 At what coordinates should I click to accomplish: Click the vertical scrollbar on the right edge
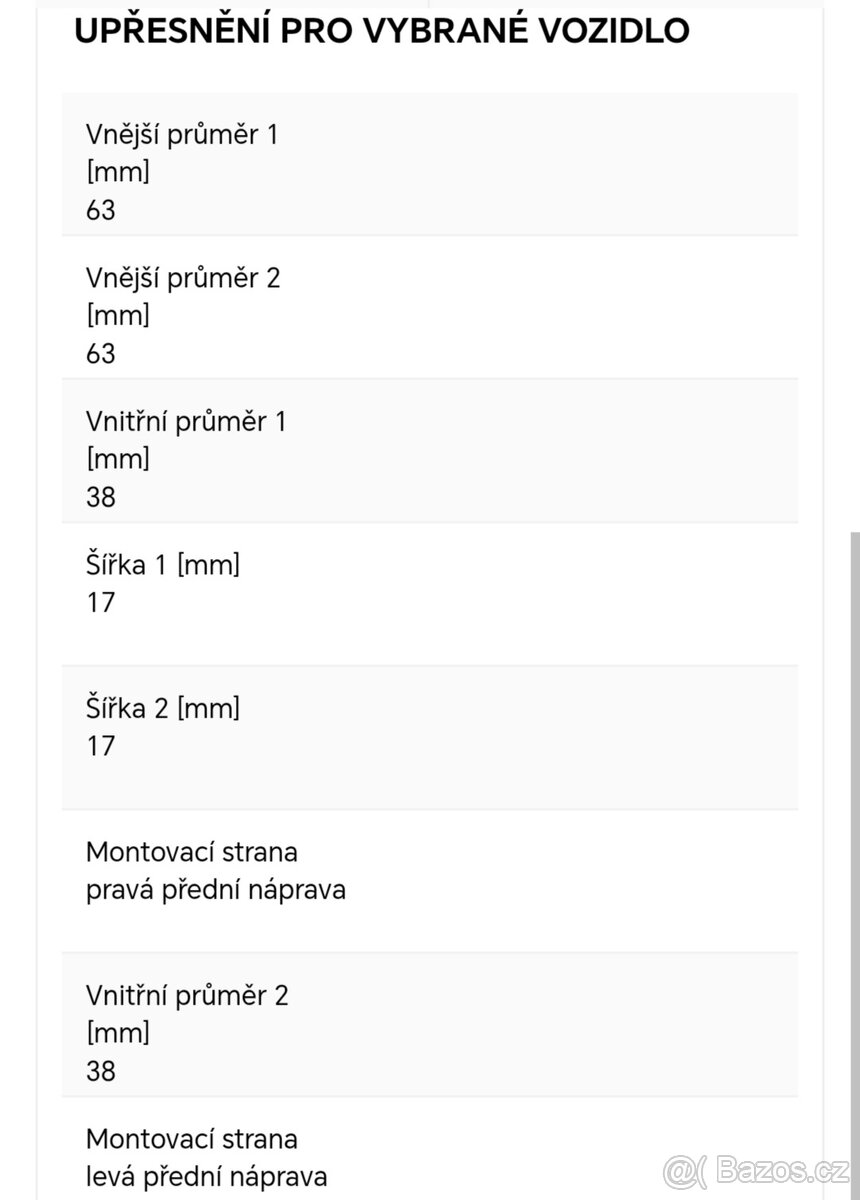pos(854,860)
